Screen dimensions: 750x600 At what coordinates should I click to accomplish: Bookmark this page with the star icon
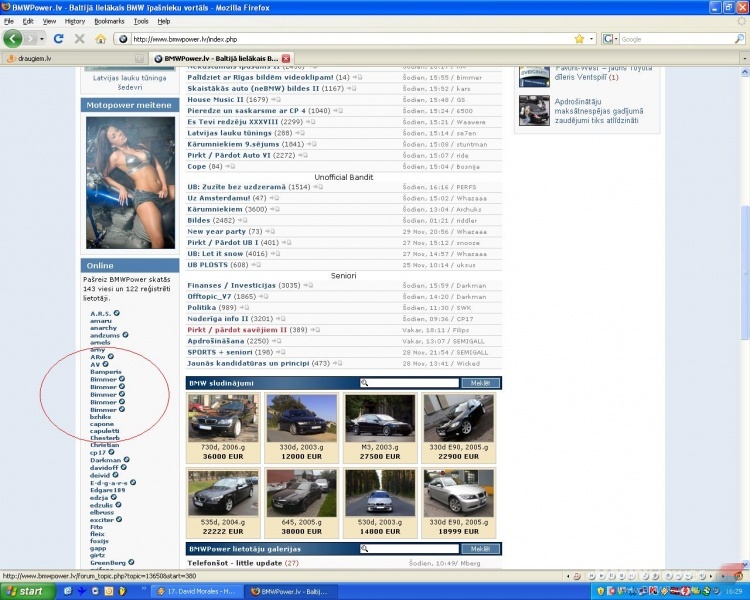[x=579, y=39]
